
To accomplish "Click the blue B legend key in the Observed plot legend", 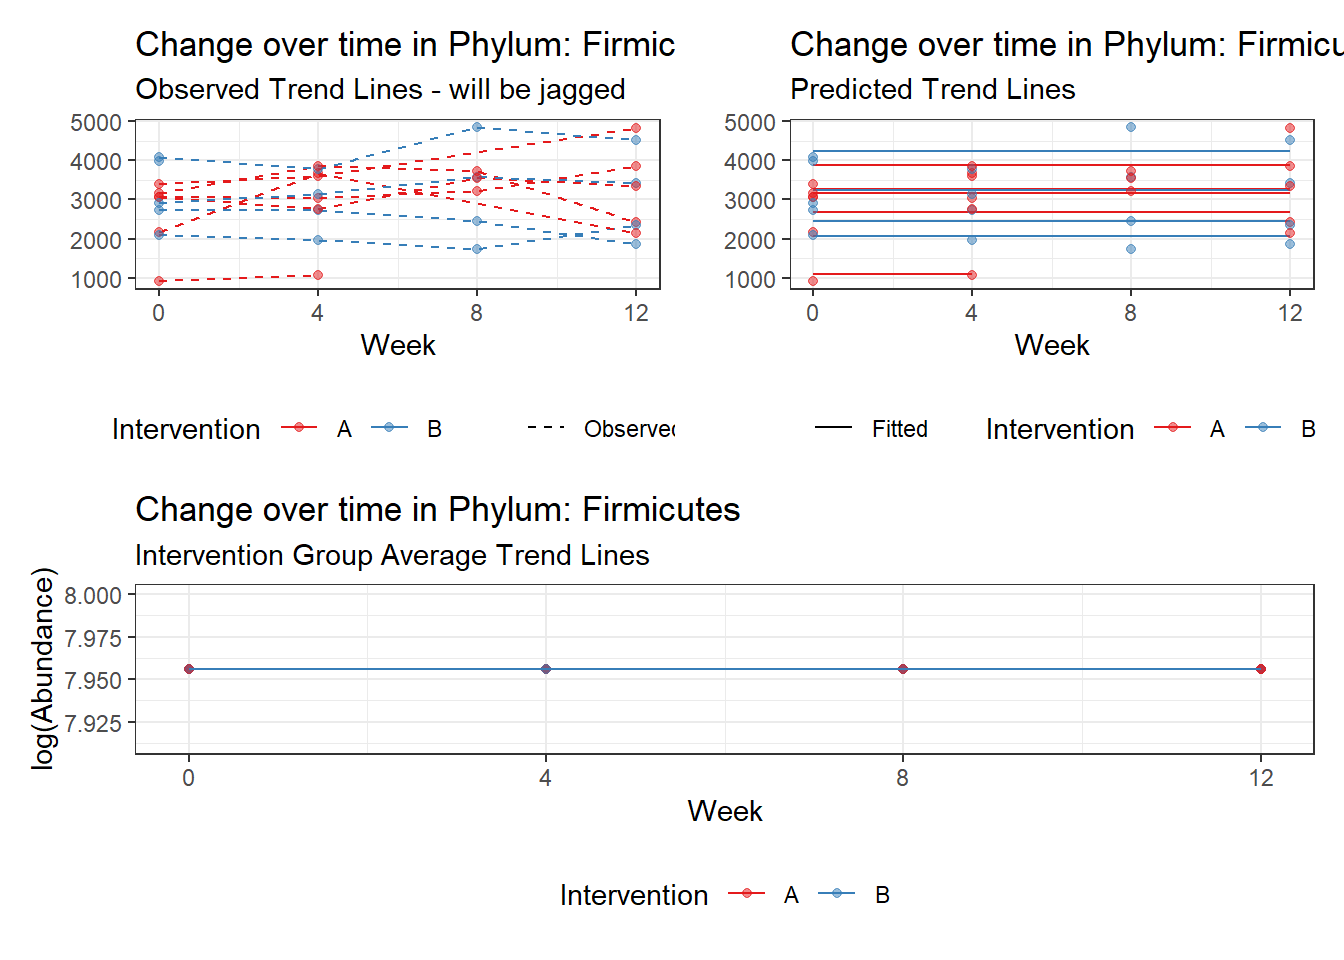I will tap(389, 428).
